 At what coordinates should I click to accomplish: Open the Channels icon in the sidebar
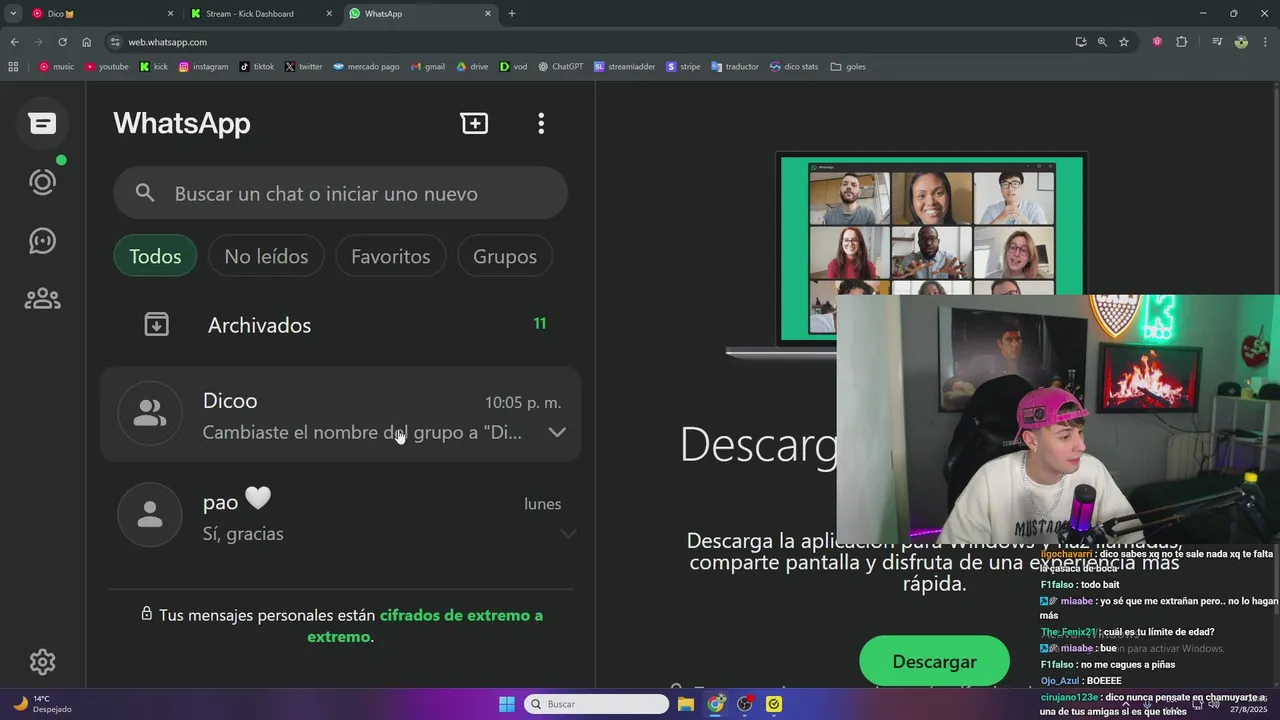coord(42,241)
